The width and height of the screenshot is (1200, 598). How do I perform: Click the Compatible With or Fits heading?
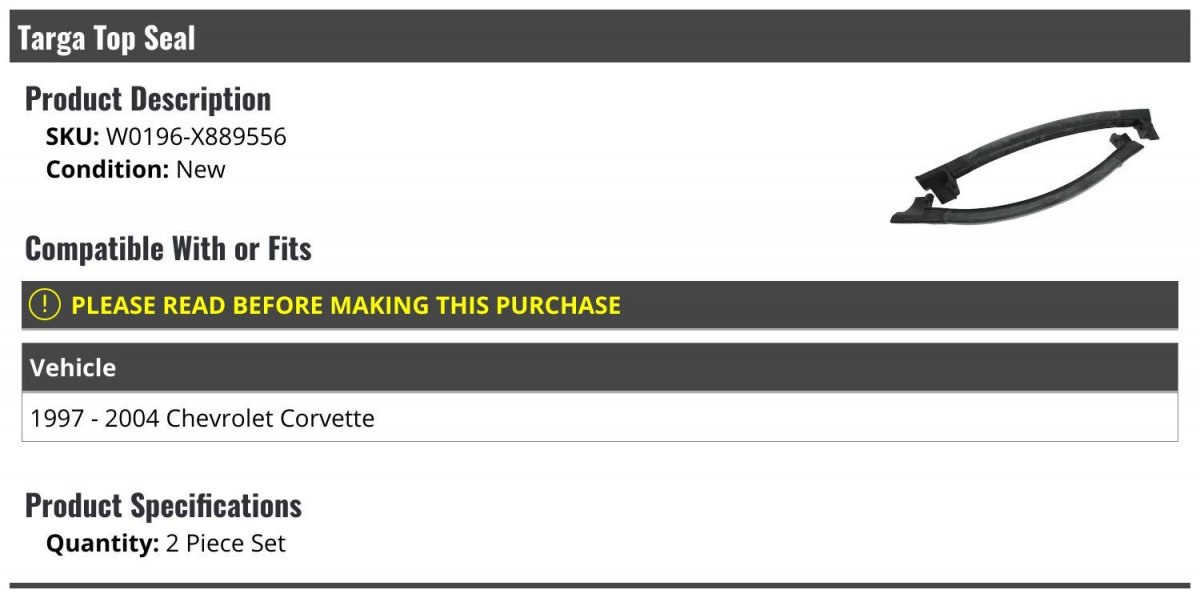click(168, 248)
